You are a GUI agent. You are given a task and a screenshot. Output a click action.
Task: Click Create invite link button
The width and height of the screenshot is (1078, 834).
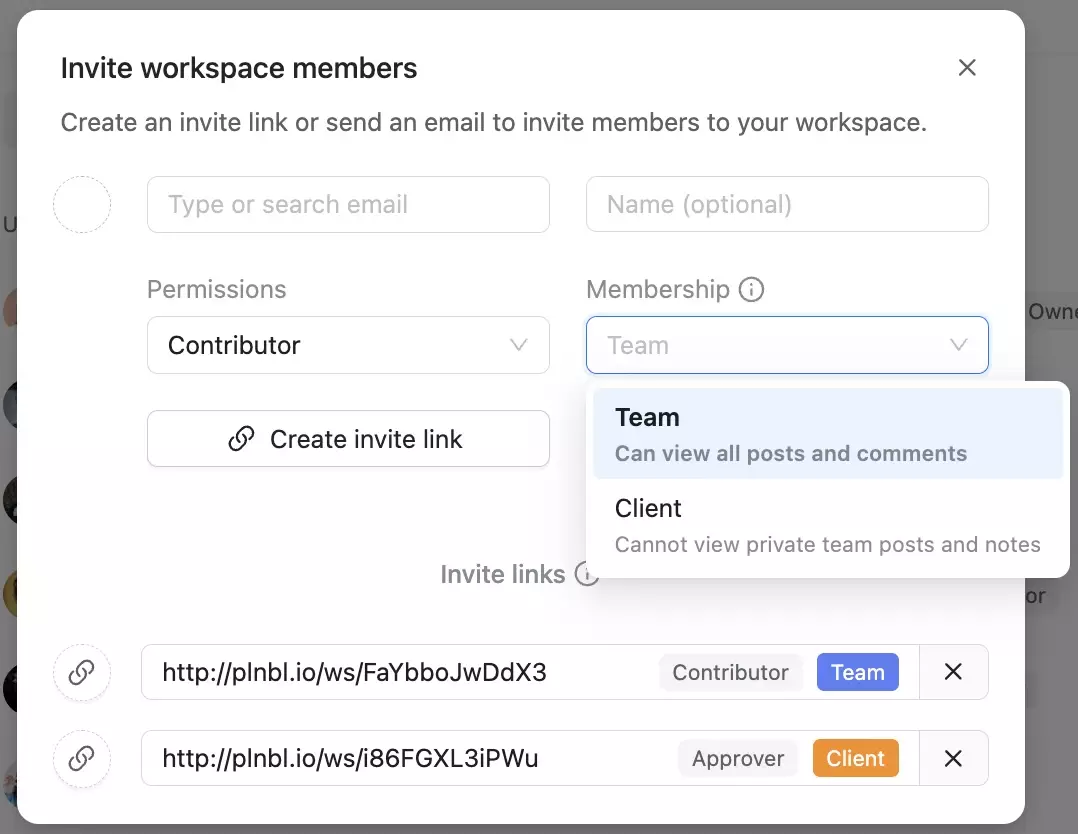coord(348,439)
